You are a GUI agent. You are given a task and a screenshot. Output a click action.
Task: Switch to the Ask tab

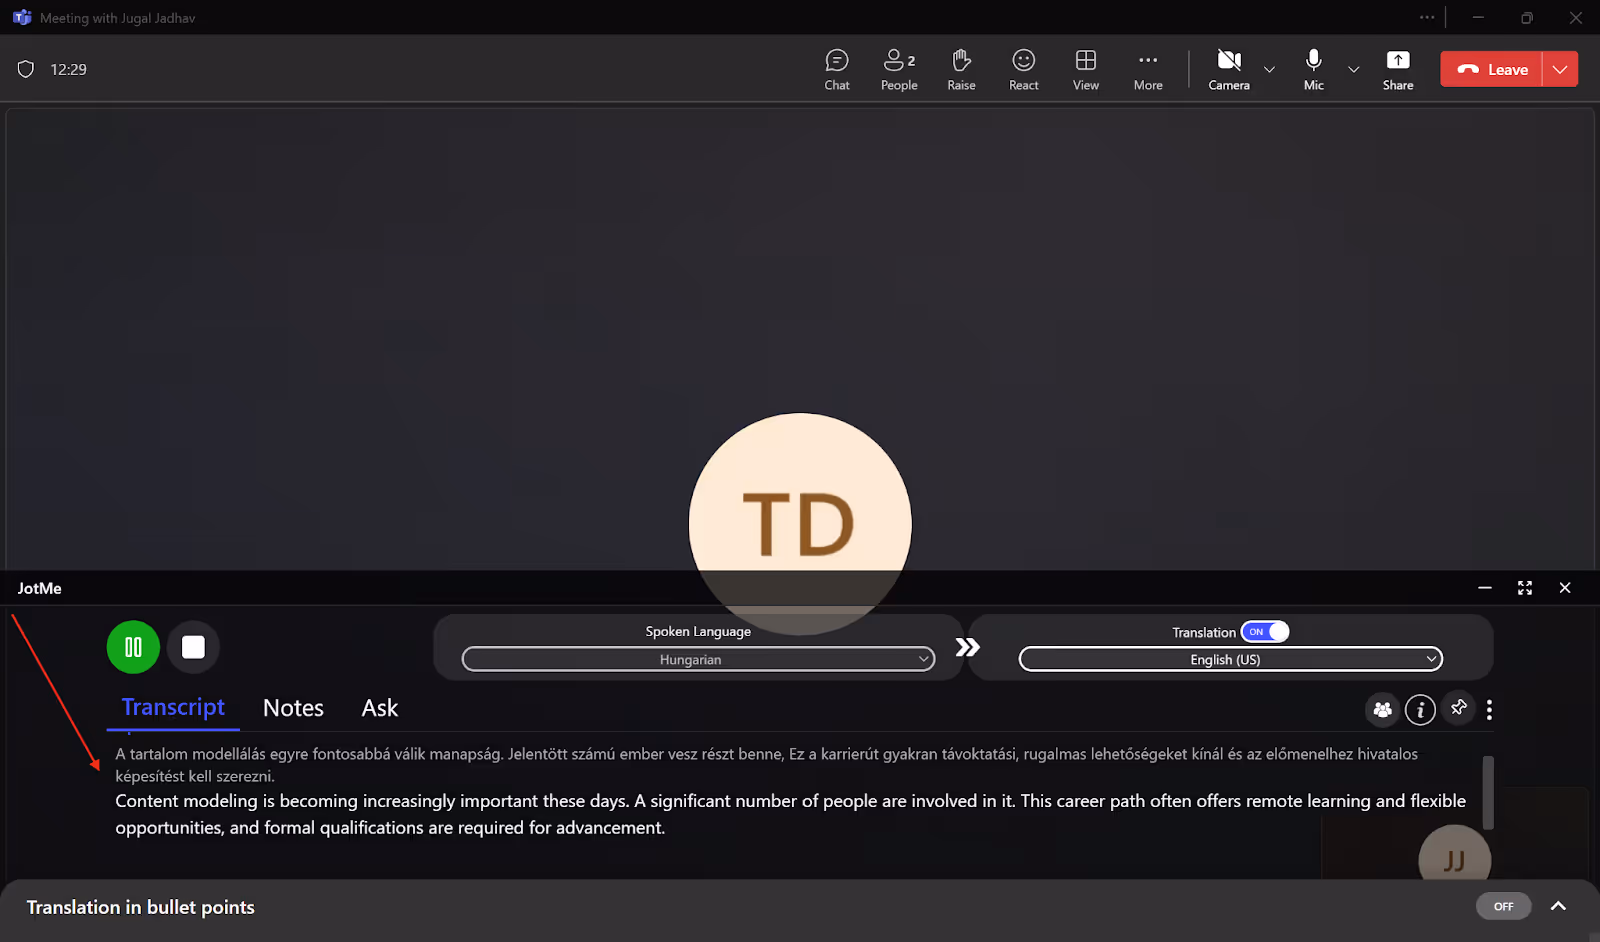[x=380, y=708]
